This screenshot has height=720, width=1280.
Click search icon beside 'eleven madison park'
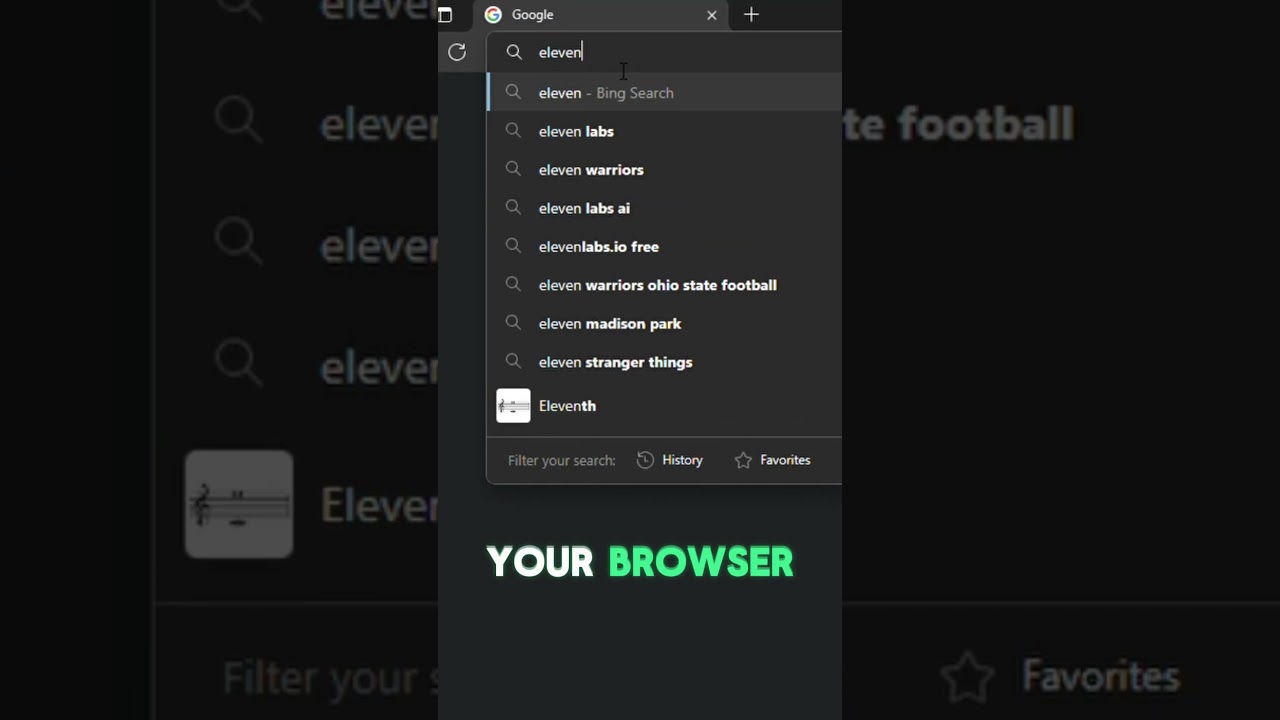click(513, 323)
